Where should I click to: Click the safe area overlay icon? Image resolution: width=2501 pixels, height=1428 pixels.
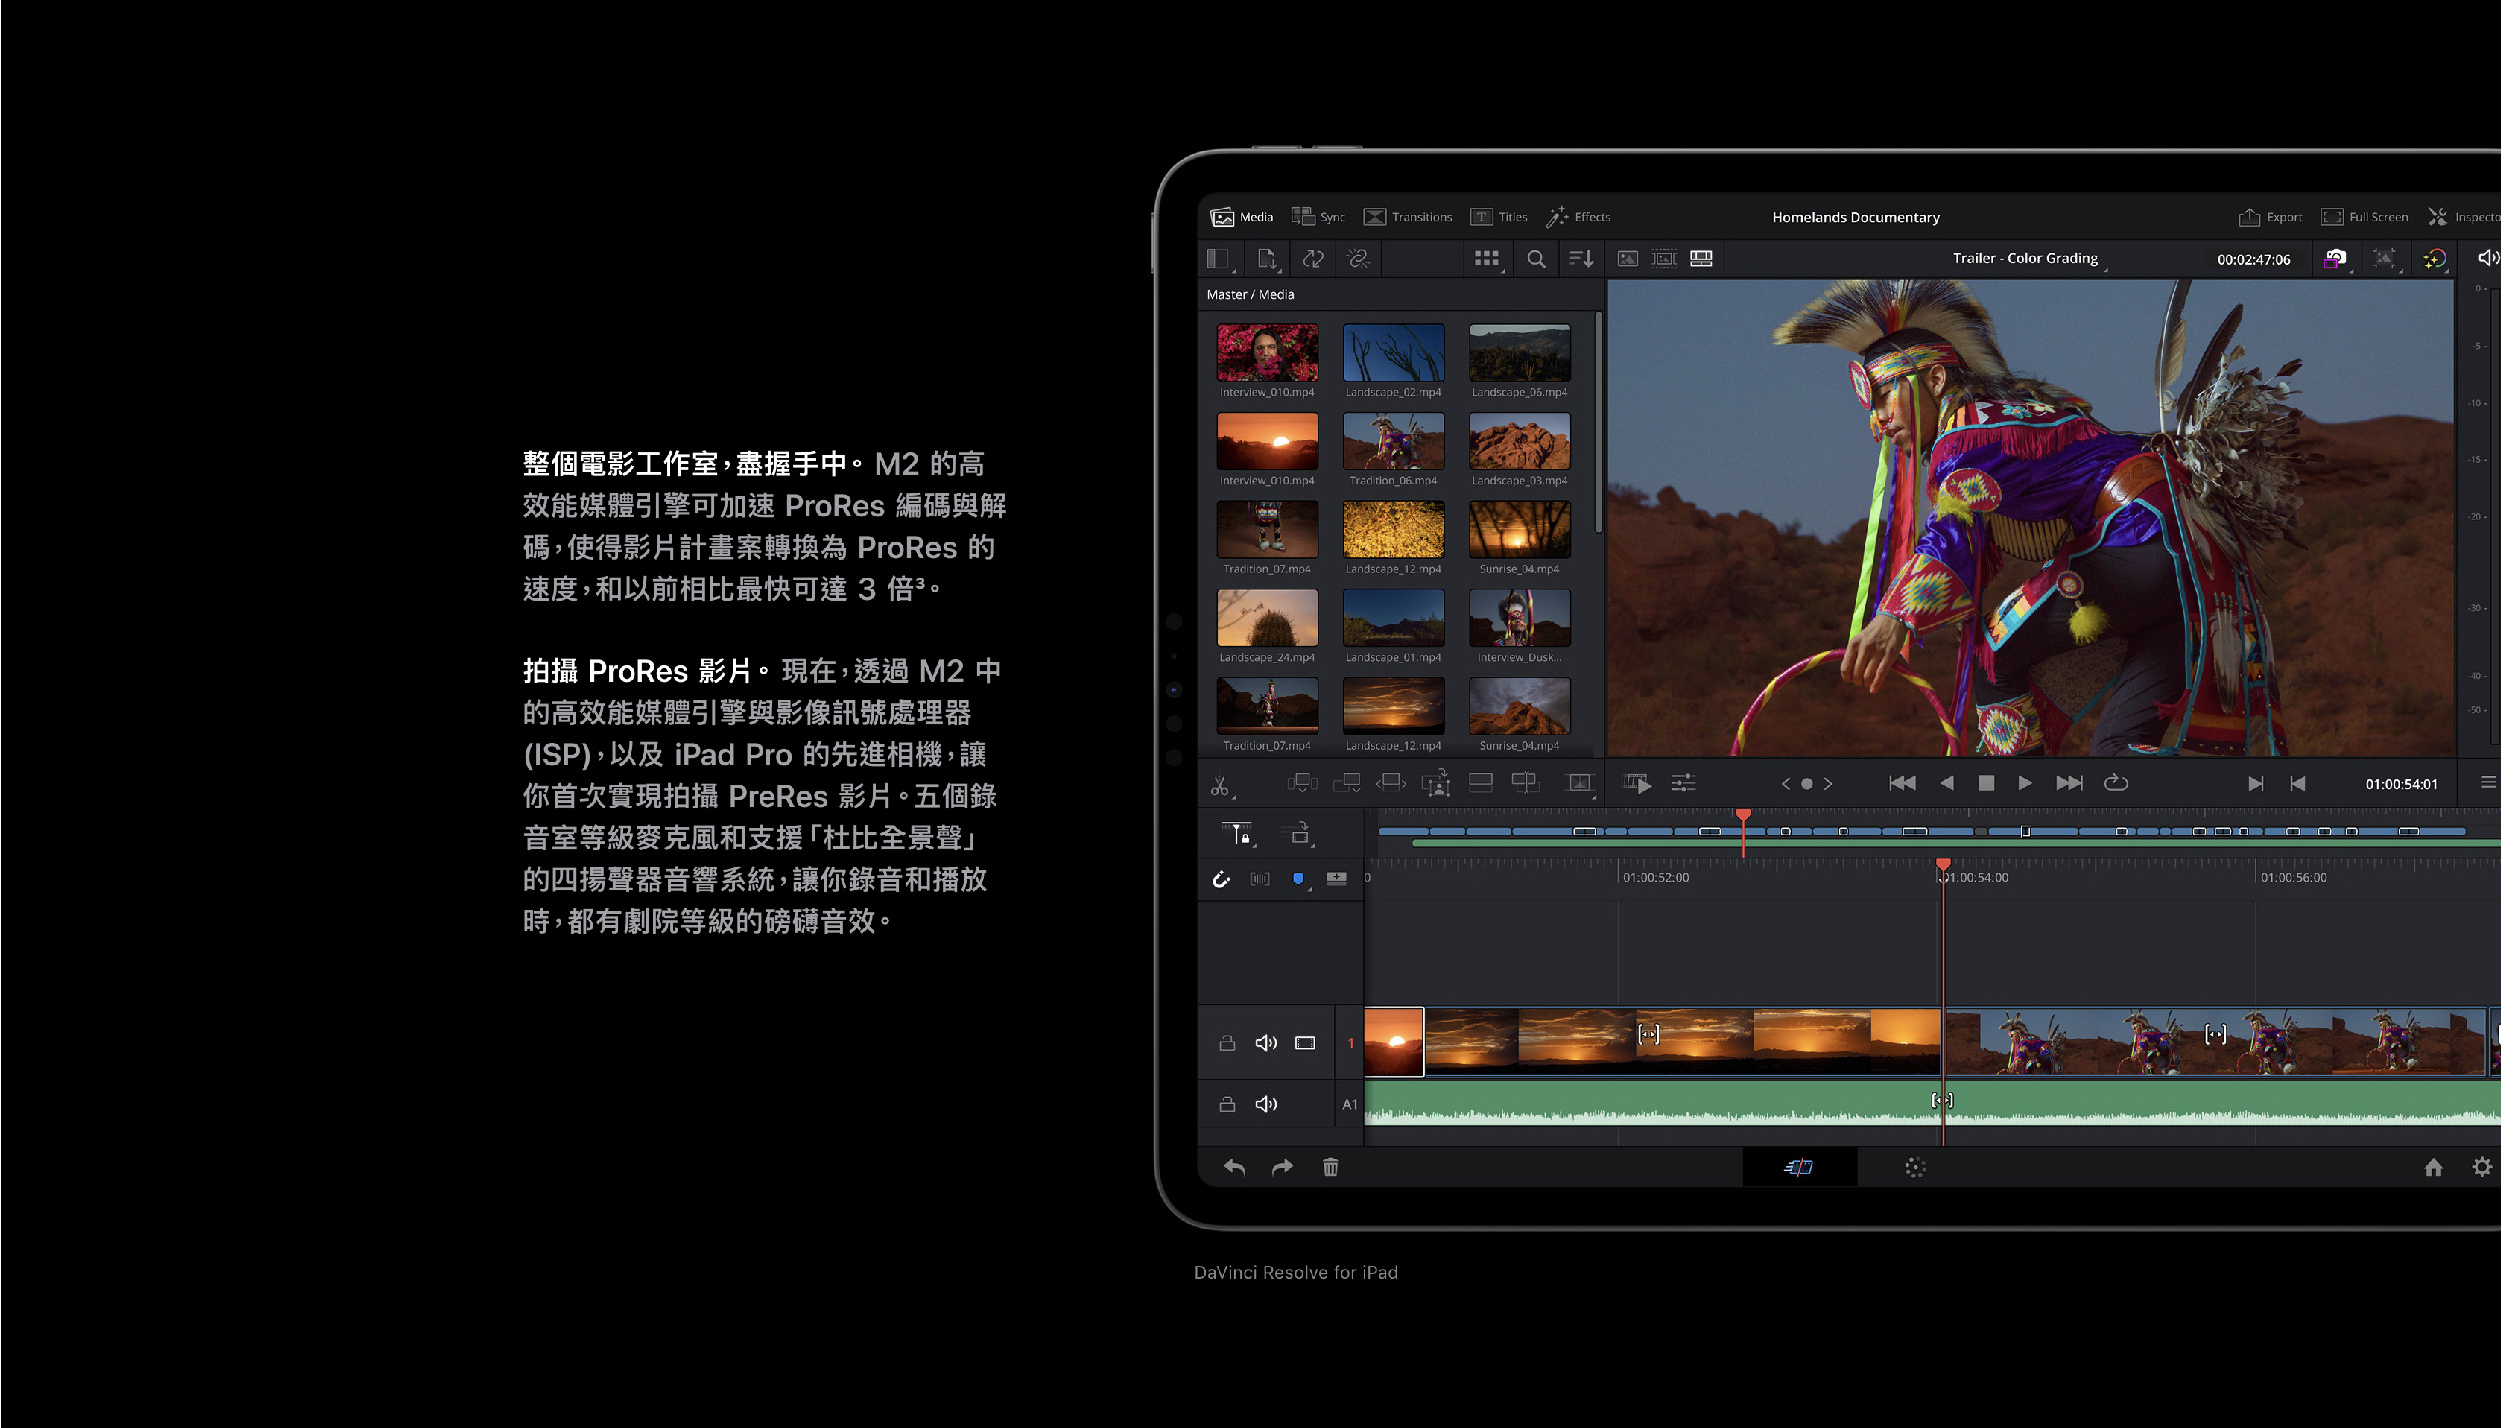pos(2385,259)
